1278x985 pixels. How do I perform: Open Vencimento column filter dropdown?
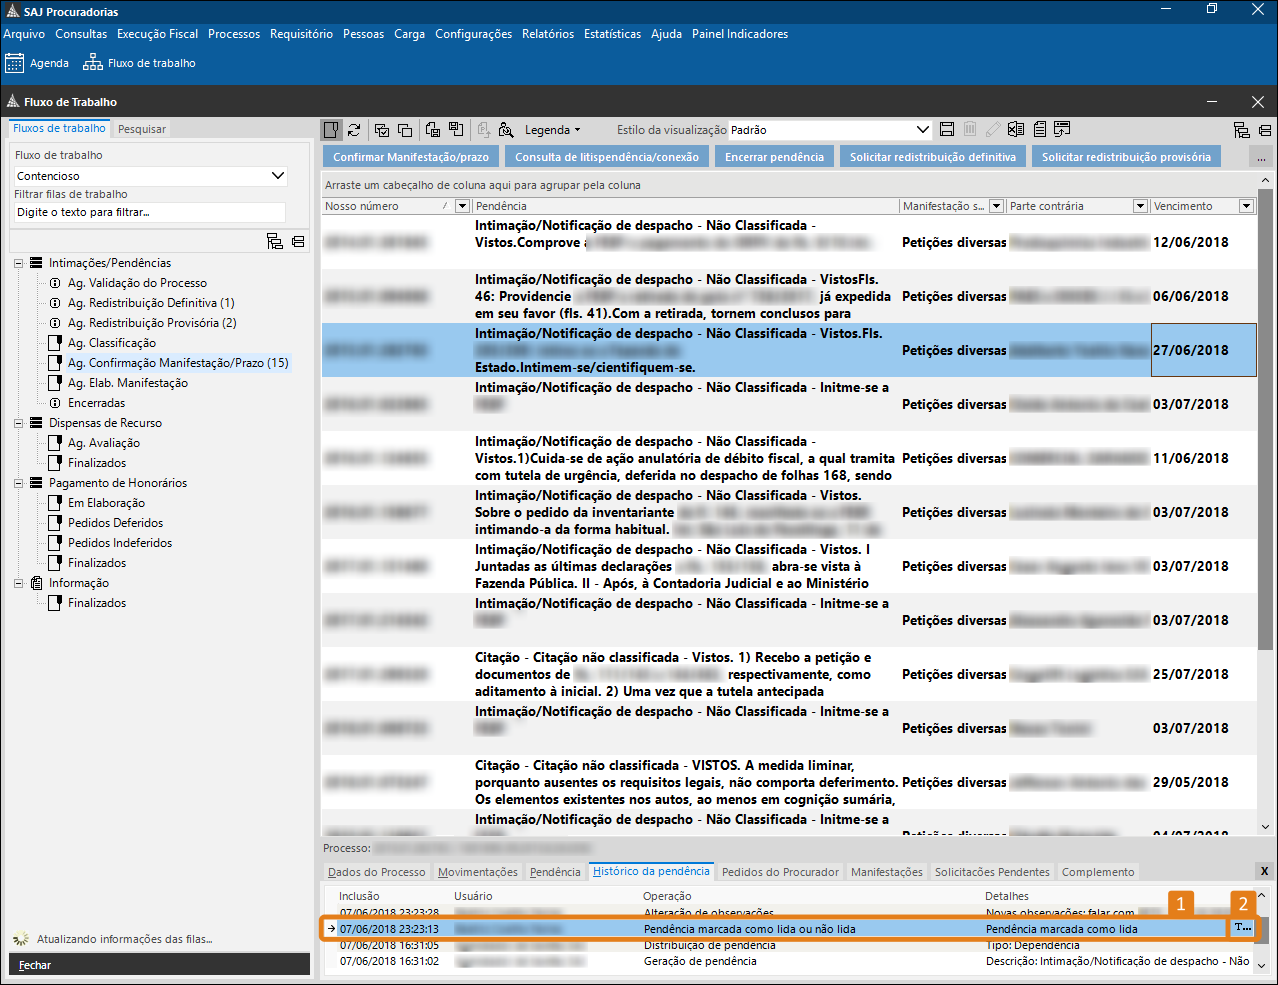[x=1246, y=206]
